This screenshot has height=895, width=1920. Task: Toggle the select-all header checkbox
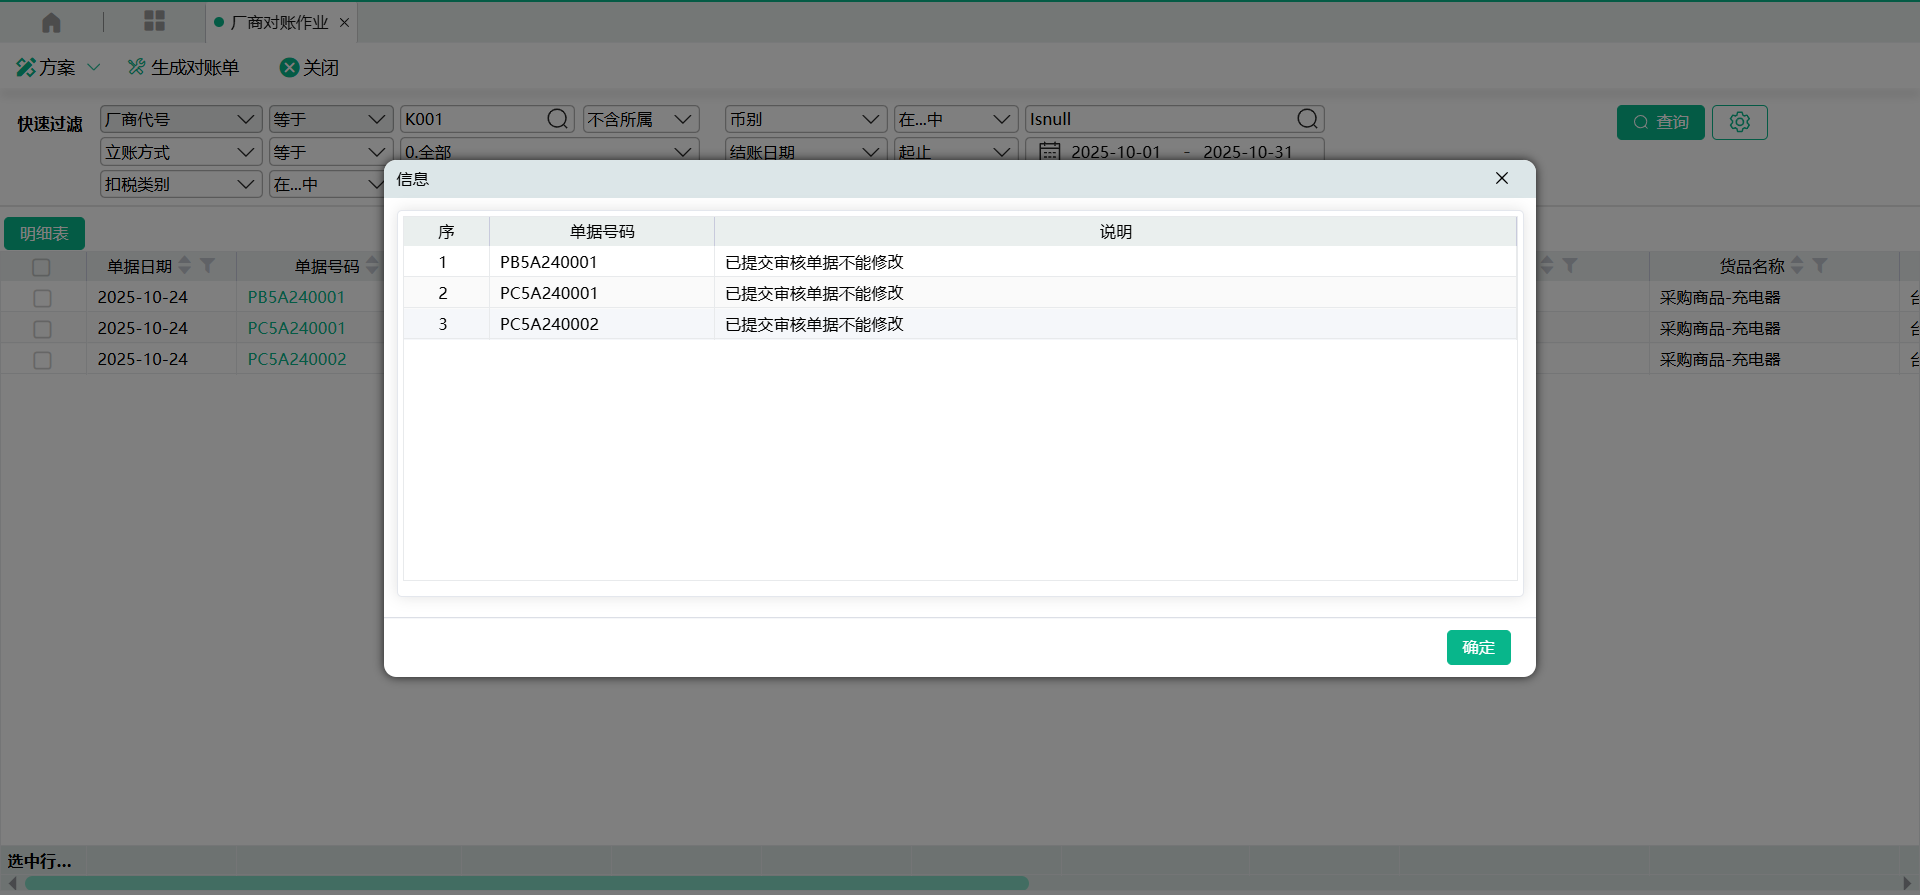coord(41,267)
